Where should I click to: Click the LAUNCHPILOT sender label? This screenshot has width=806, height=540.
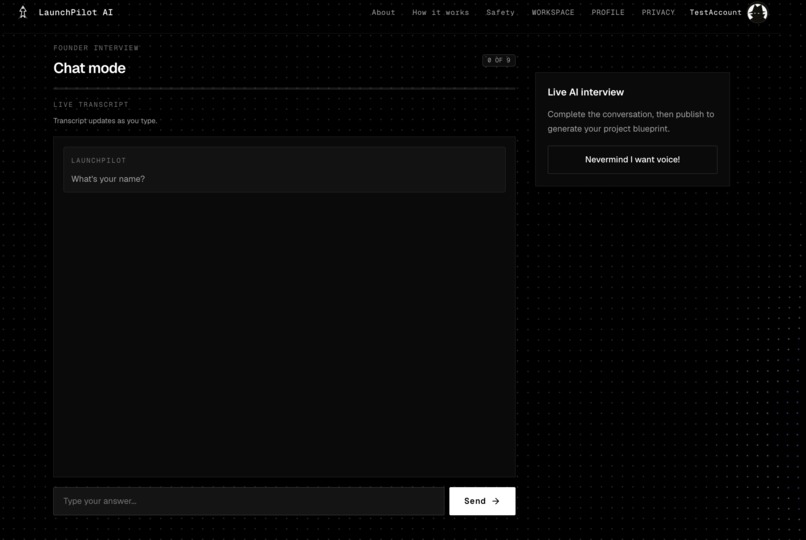98,160
